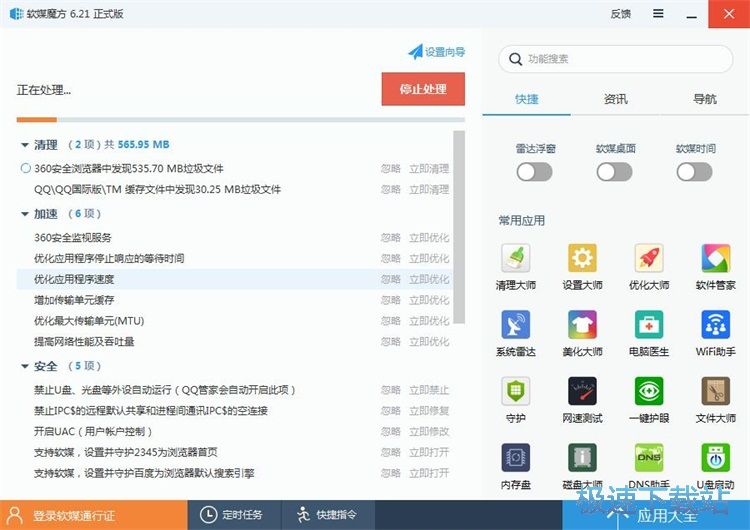Click 忽略 for 优化应用程序速度 row

pyautogui.click(x=391, y=279)
